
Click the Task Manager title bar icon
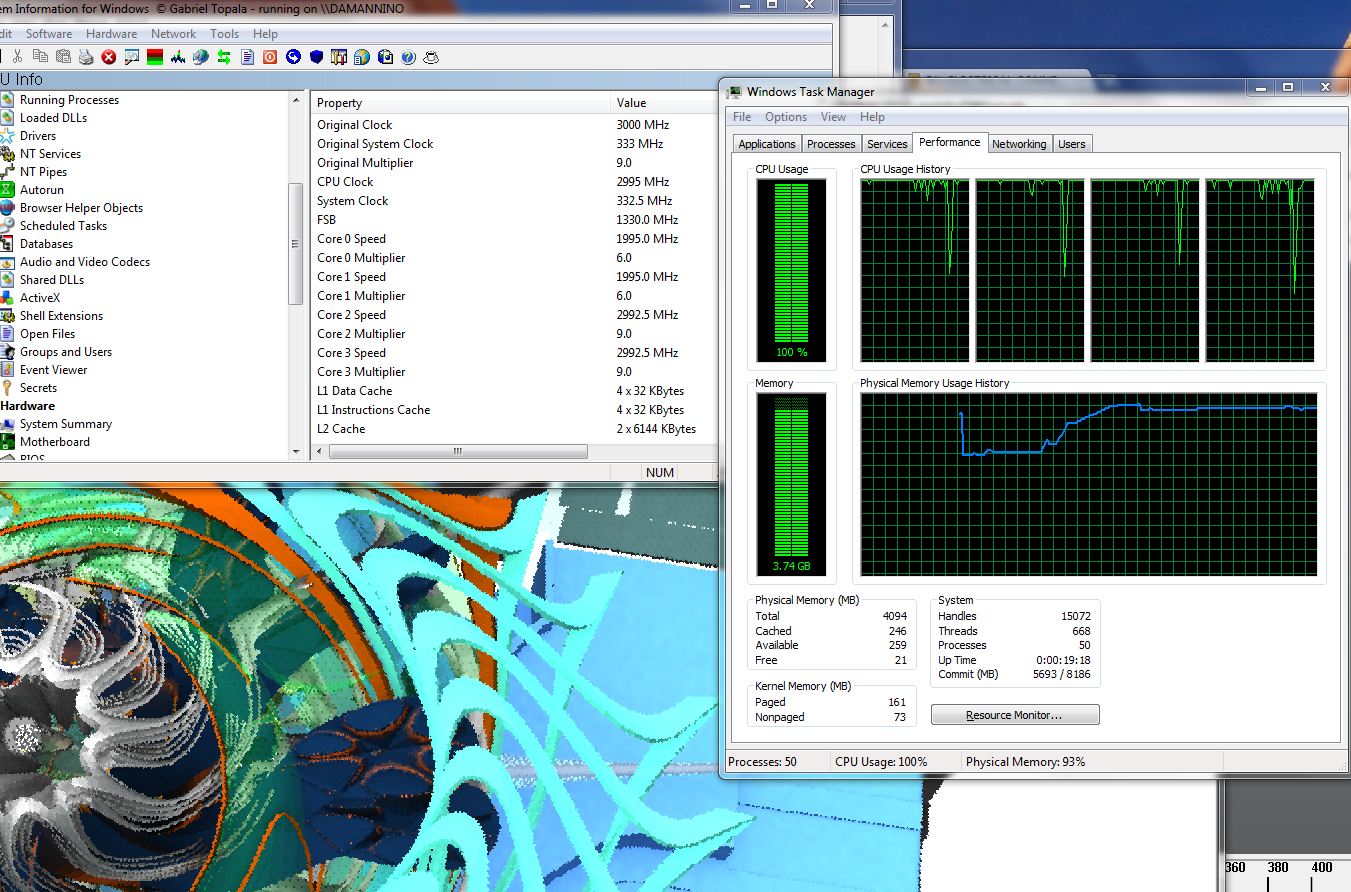coord(734,92)
